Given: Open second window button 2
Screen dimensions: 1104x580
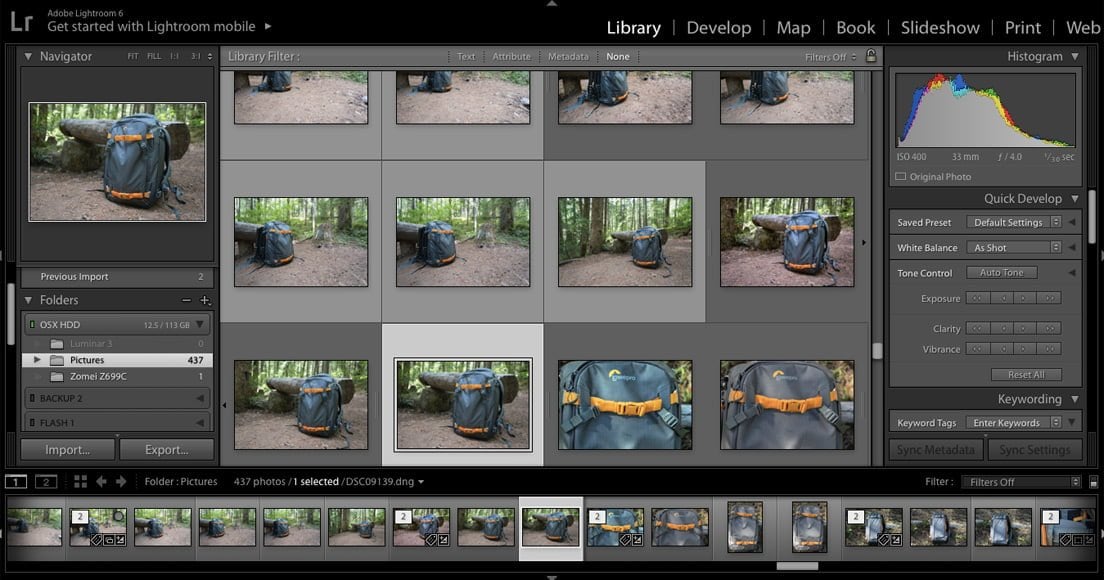Looking at the screenshot, I should click(x=46, y=481).
